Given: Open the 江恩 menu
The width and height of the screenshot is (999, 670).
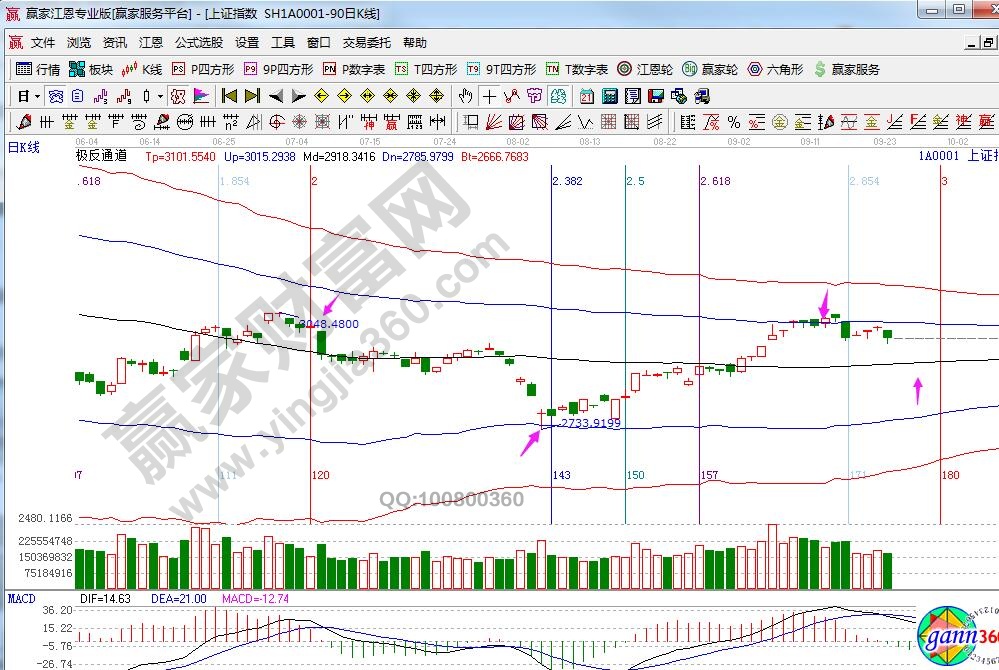Looking at the screenshot, I should pyautogui.click(x=151, y=43).
